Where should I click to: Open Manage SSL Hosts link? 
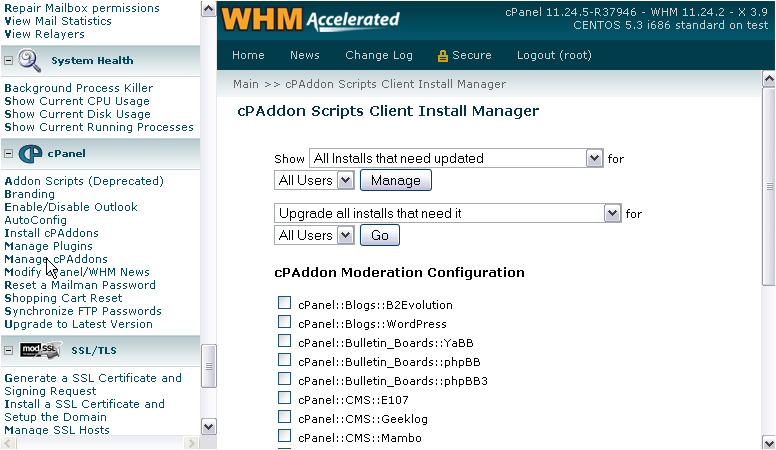pyautogui.click(x=57, y=430)
